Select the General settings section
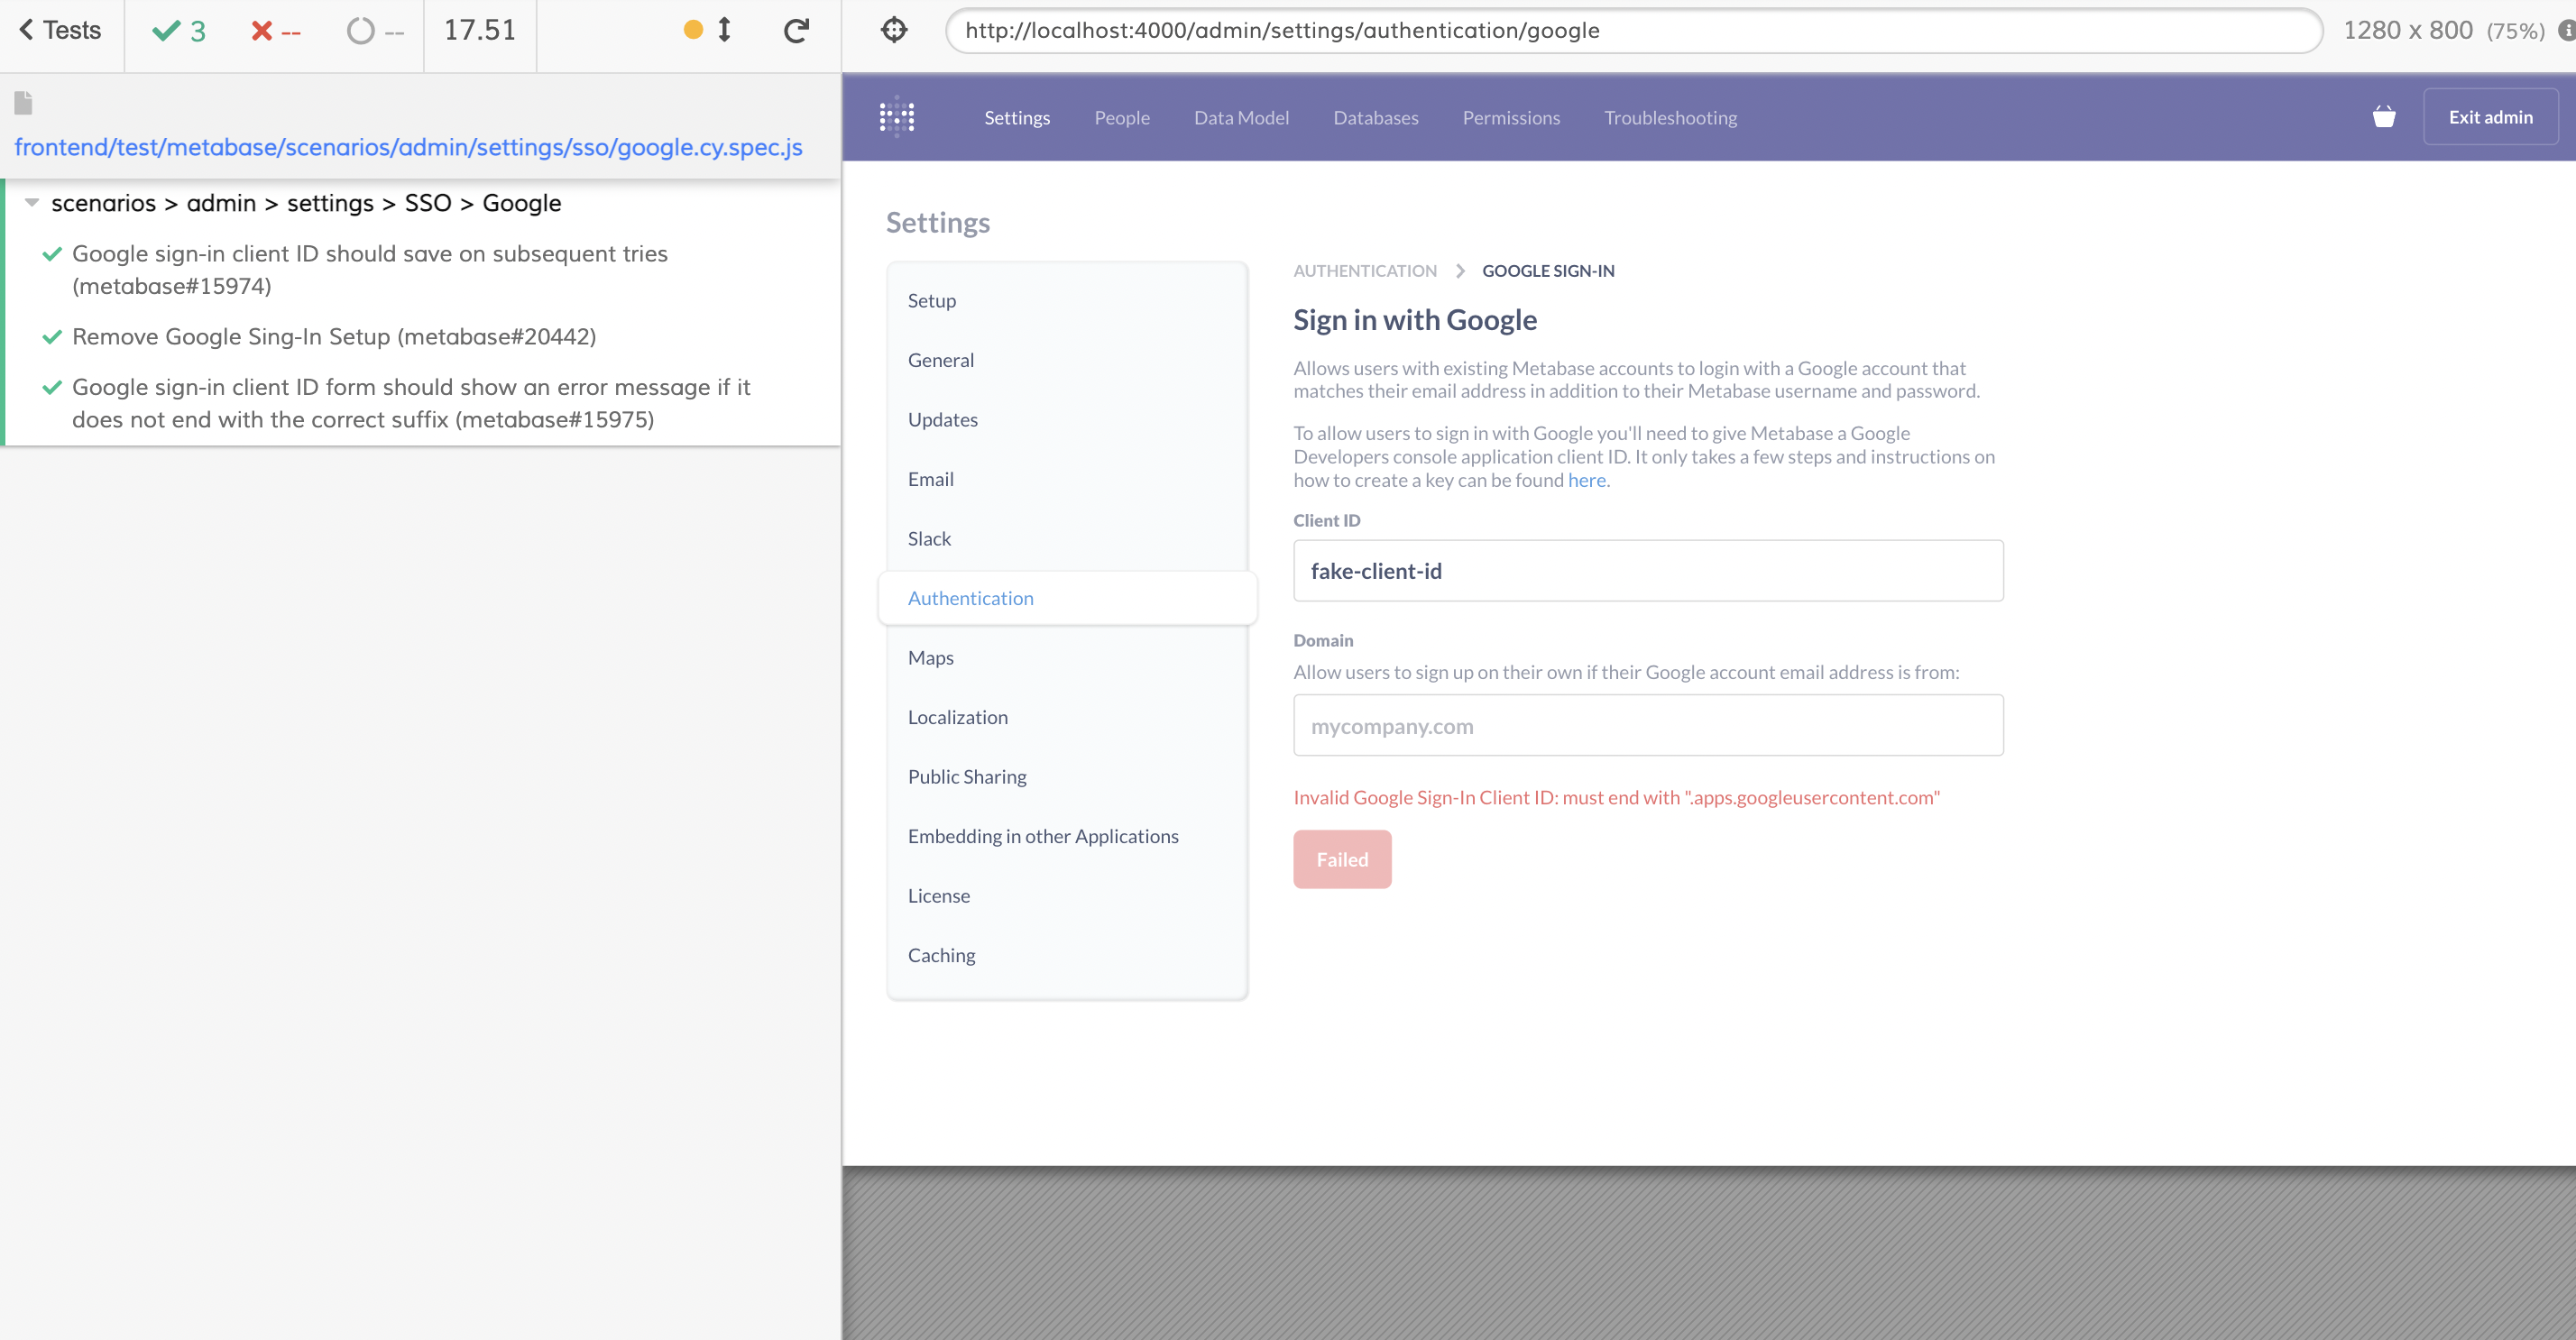 [x=940, y=359]
